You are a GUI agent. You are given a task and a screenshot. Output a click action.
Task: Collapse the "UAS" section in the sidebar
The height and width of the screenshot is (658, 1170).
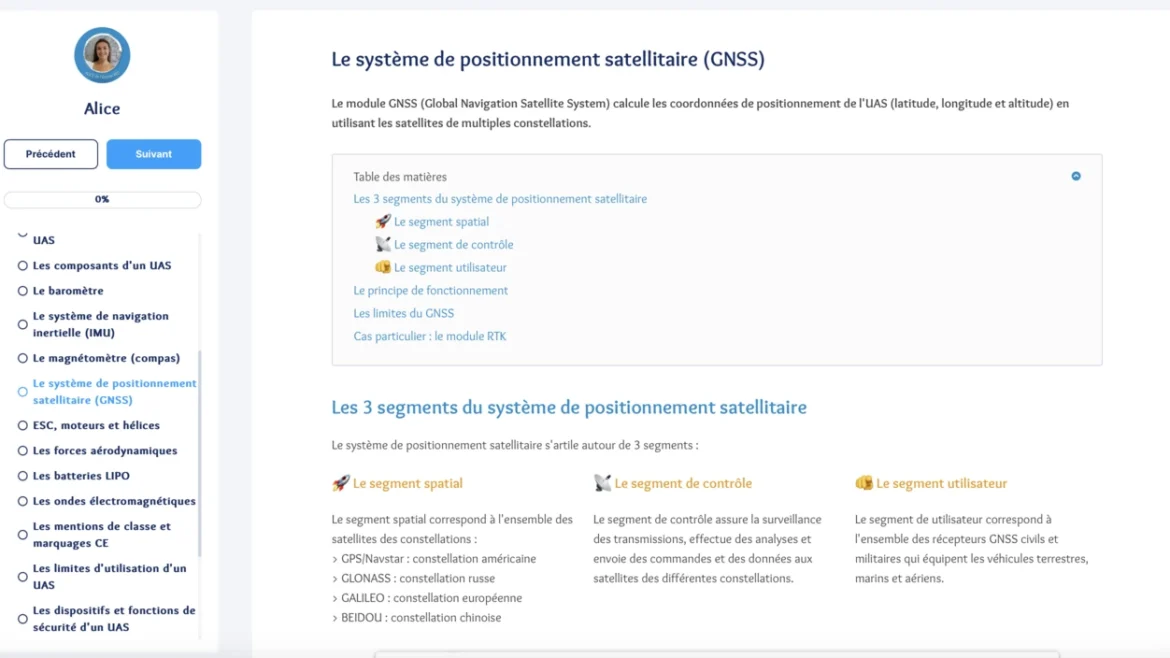tap(20, 235)
